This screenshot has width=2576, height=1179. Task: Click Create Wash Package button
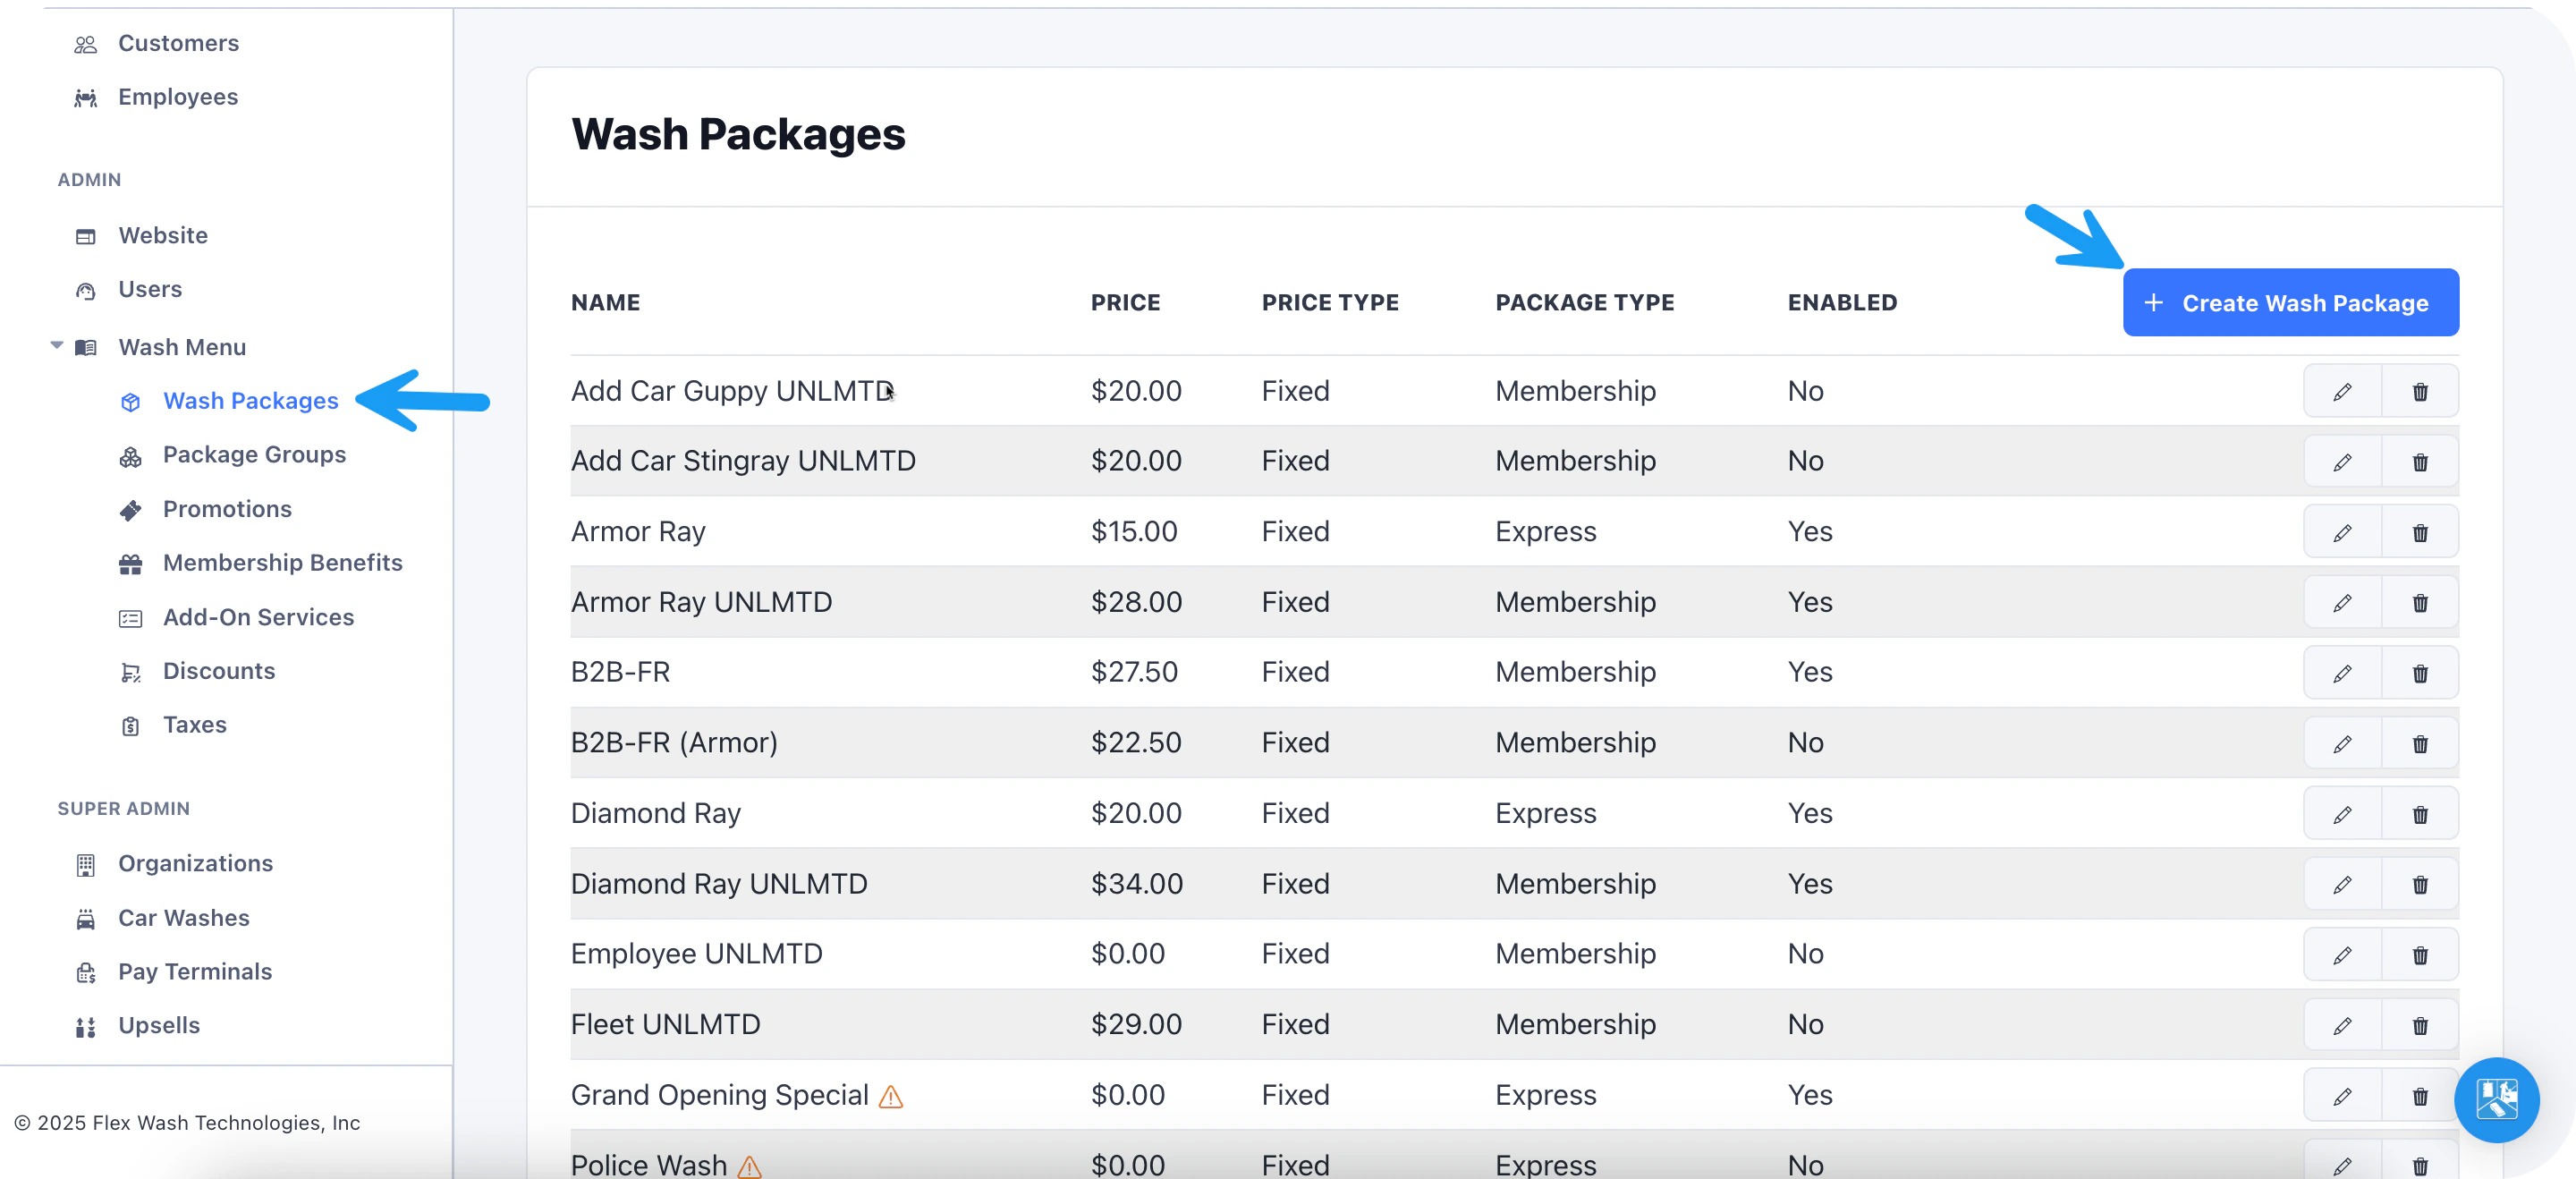[2290, 302]
